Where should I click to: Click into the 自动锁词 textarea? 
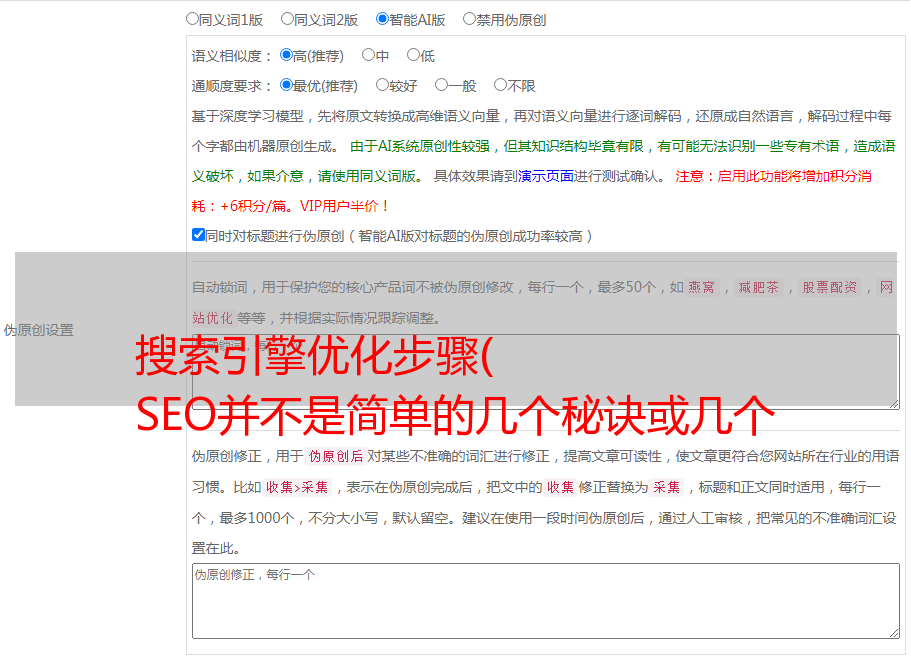tap(546, 372)
